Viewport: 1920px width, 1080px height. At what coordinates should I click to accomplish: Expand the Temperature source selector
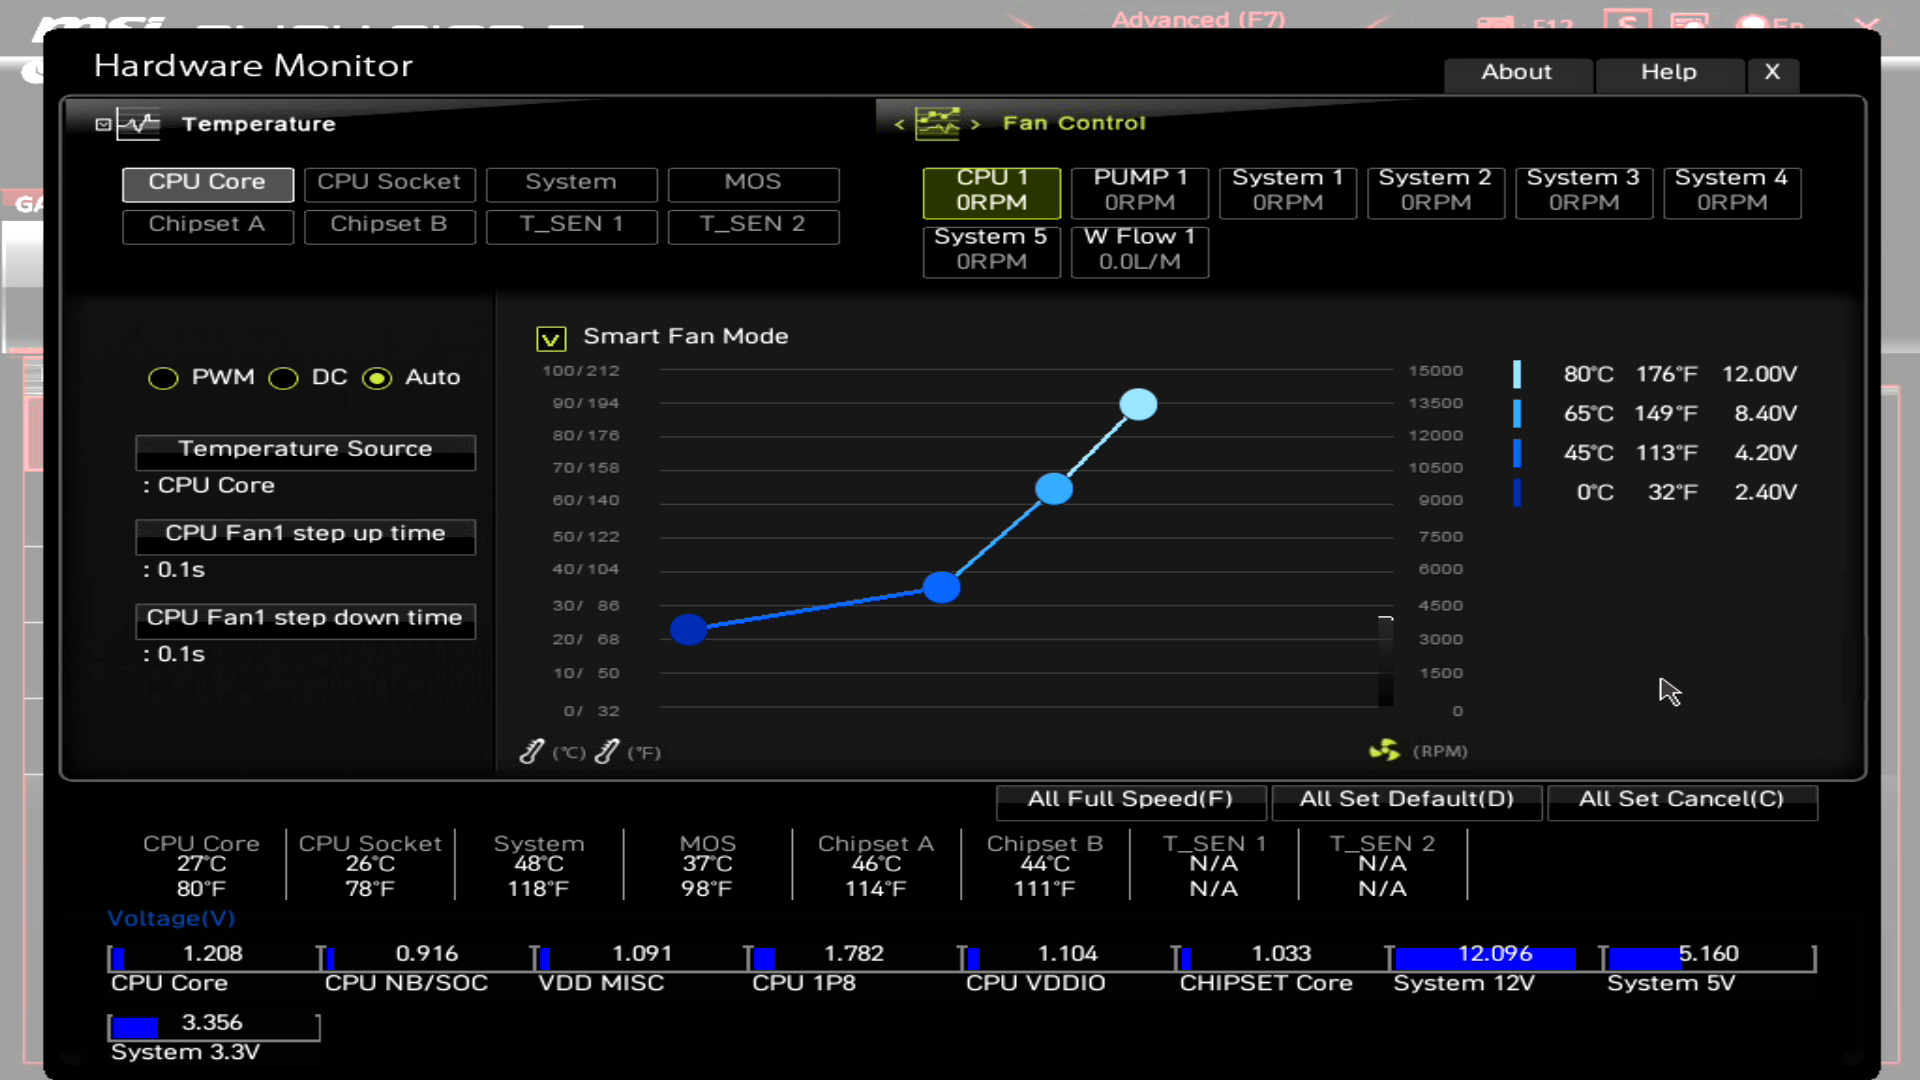point(305,448)
